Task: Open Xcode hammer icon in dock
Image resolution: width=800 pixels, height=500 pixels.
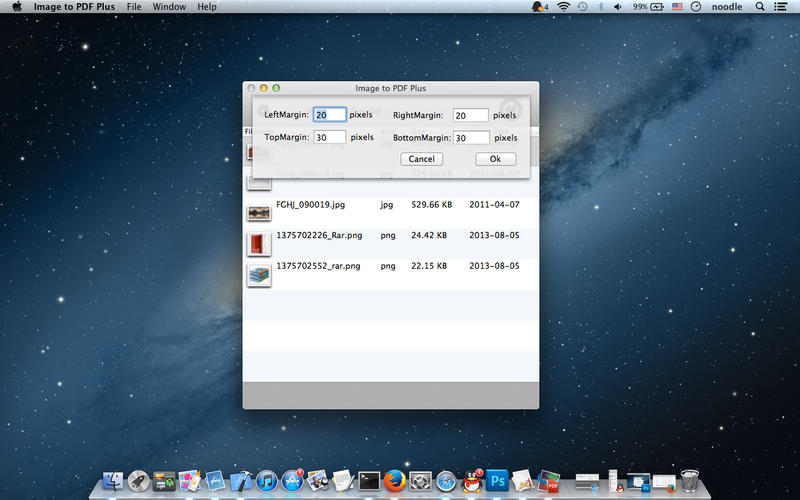Action: (241, 481)
